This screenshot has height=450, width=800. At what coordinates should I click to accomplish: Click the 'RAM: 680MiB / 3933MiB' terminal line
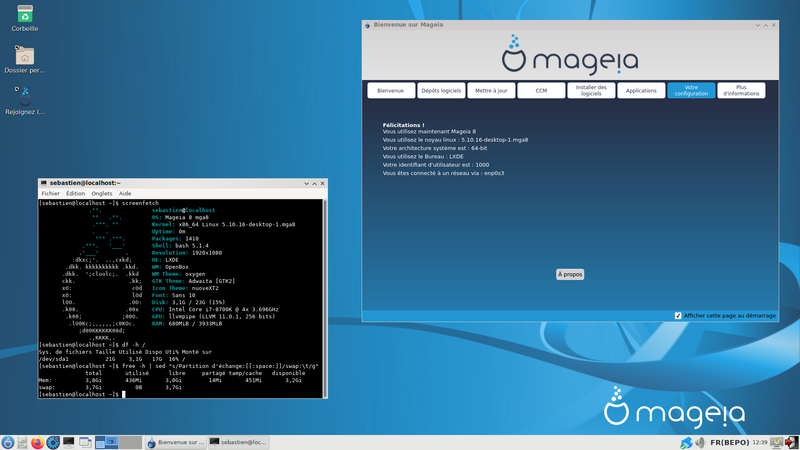(187, 323)
